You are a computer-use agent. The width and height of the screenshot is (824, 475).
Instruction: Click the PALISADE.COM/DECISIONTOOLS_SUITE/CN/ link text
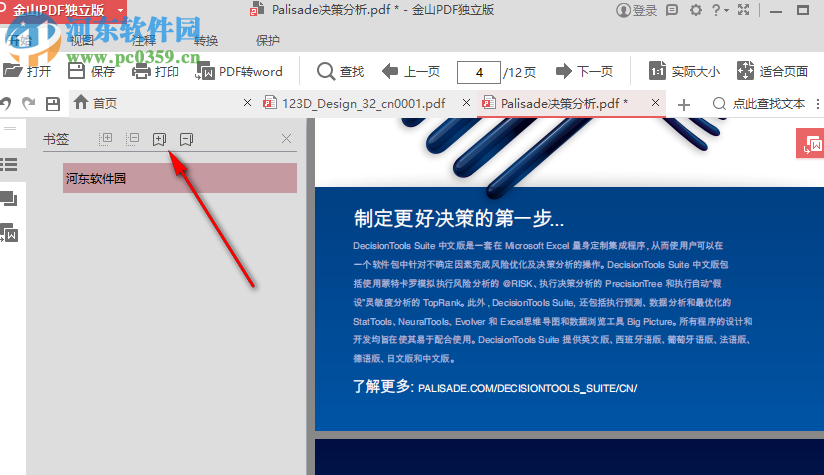(x=528, y=388)
